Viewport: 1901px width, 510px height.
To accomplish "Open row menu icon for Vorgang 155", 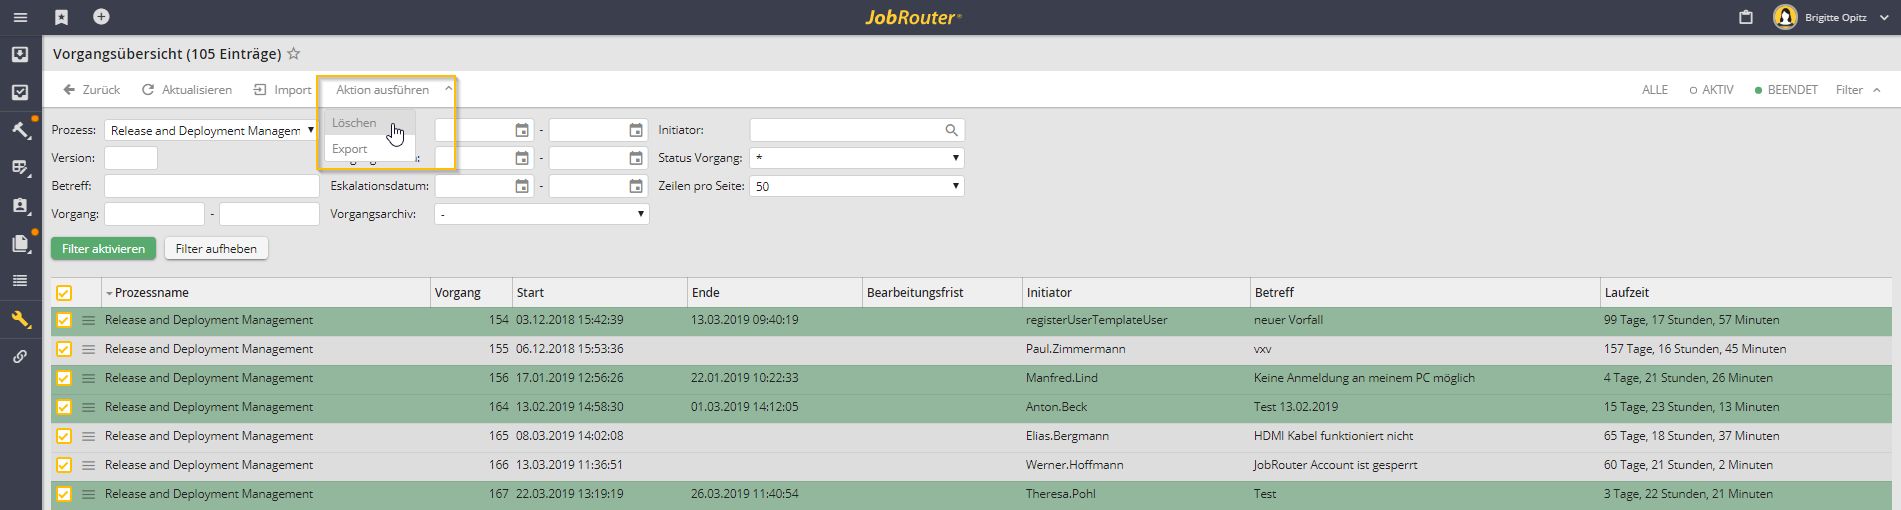I will coord(88,349).
